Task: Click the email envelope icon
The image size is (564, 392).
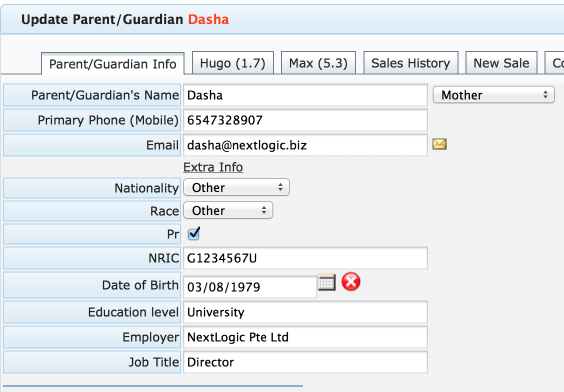Action: [x=439, y=144]
